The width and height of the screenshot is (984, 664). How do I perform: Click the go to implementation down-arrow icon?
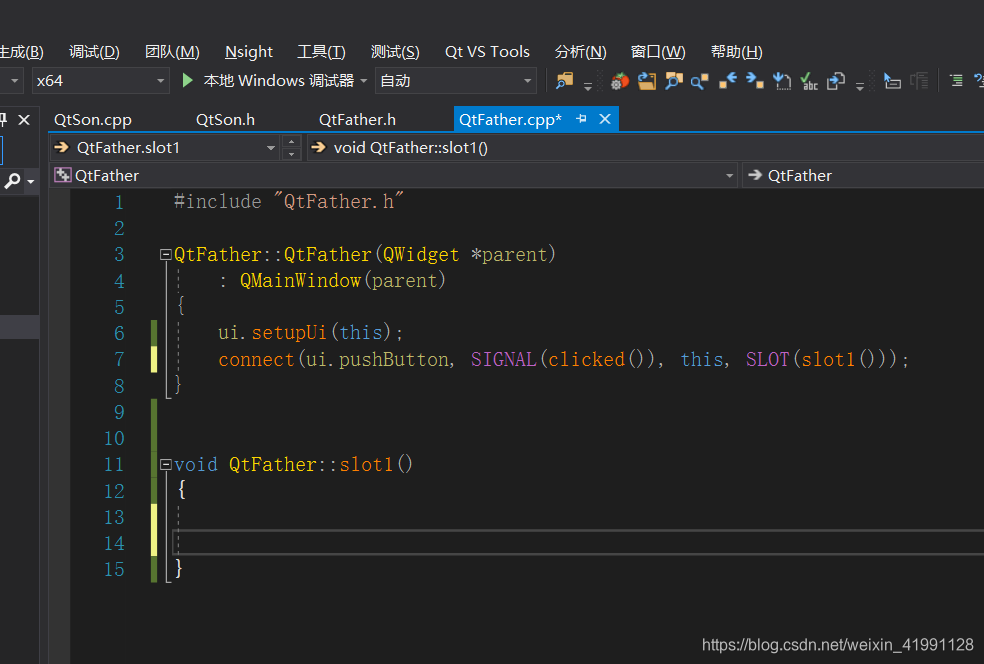pos(782,81)
